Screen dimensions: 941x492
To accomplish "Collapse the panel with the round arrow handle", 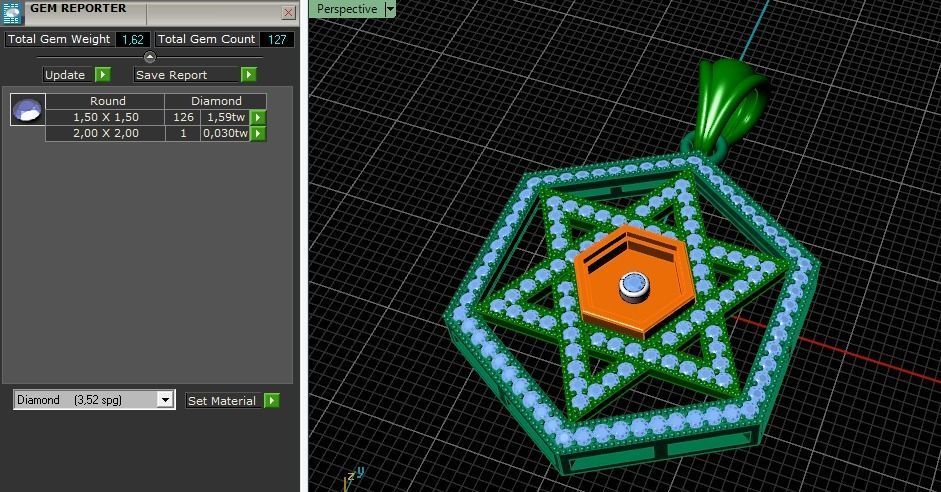I will point(150,57).
